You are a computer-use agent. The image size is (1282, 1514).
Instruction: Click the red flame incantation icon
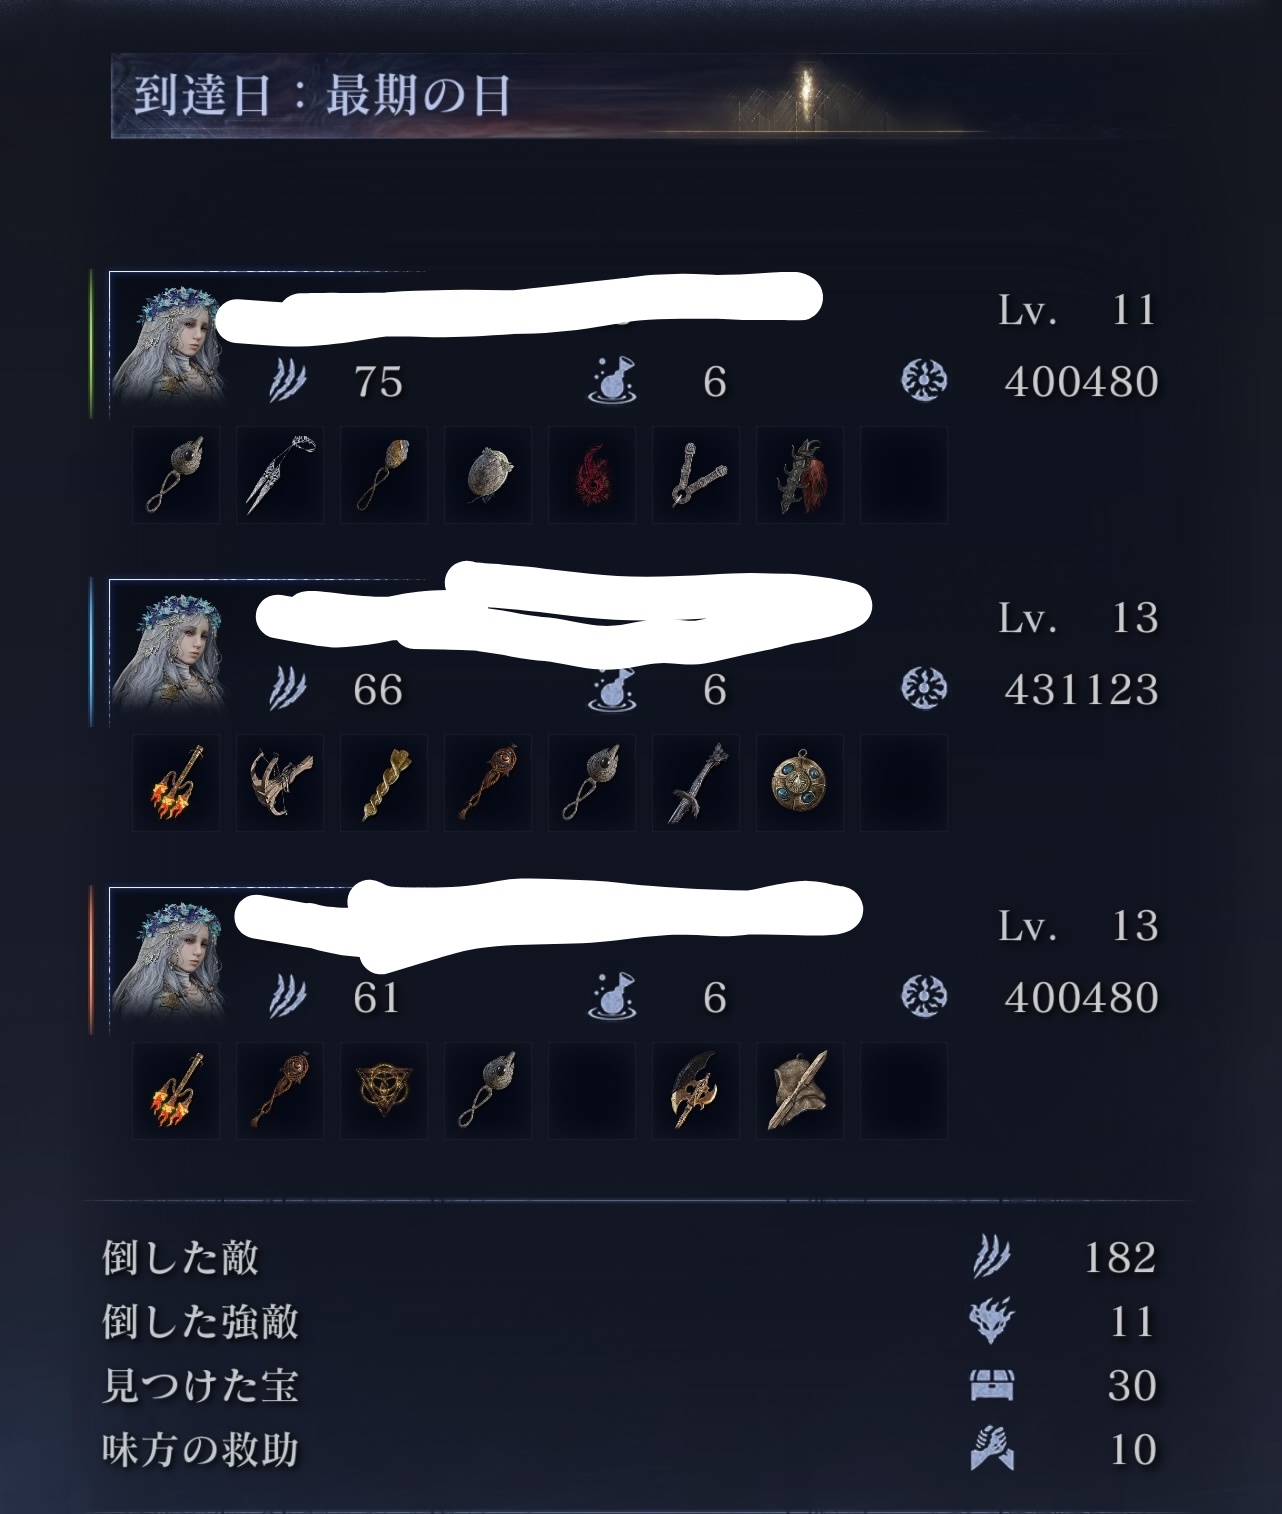(592, 475)
